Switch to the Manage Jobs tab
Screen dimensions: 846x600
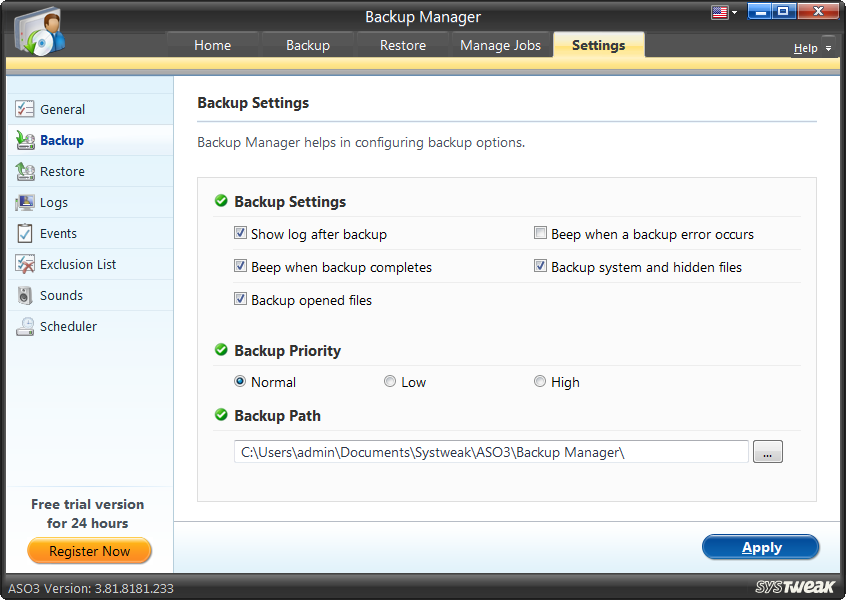pyautogui.click(x=500, y=45)
